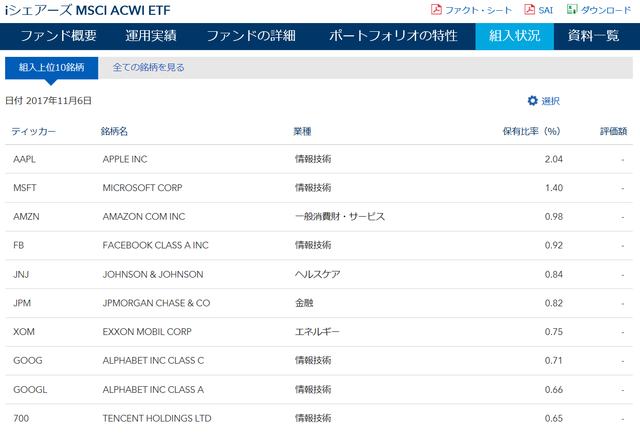Sort by the 銘柄名 column header

[x=114, y=131]
